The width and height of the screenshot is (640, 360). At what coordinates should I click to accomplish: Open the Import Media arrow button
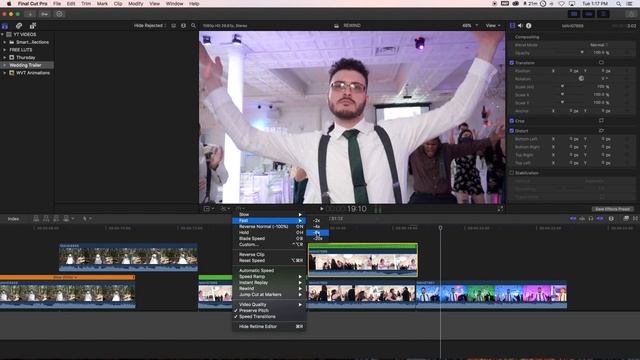tap(30, 14)
